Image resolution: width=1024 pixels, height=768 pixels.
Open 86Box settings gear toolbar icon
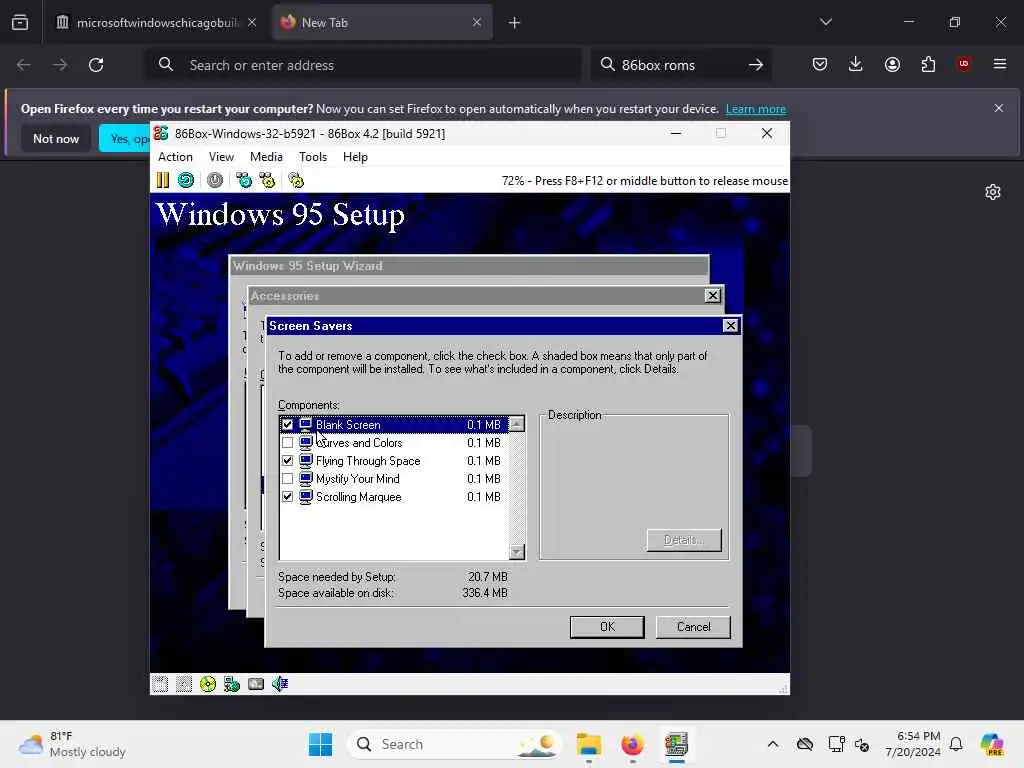pos(296,180)
